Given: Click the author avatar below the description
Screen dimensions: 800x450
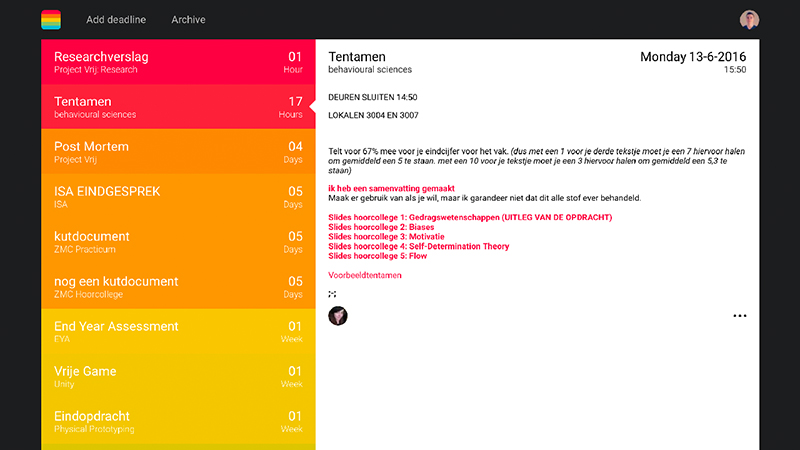Looking at the screenshot, I should (338, 316).
